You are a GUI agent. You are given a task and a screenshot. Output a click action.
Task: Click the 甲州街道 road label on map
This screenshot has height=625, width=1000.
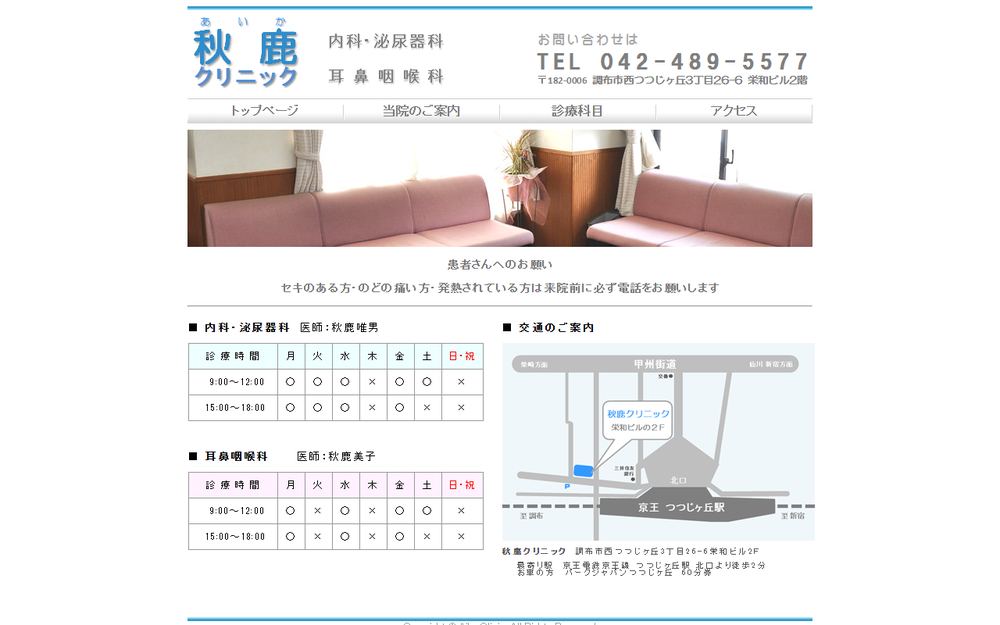coord(654,364)
